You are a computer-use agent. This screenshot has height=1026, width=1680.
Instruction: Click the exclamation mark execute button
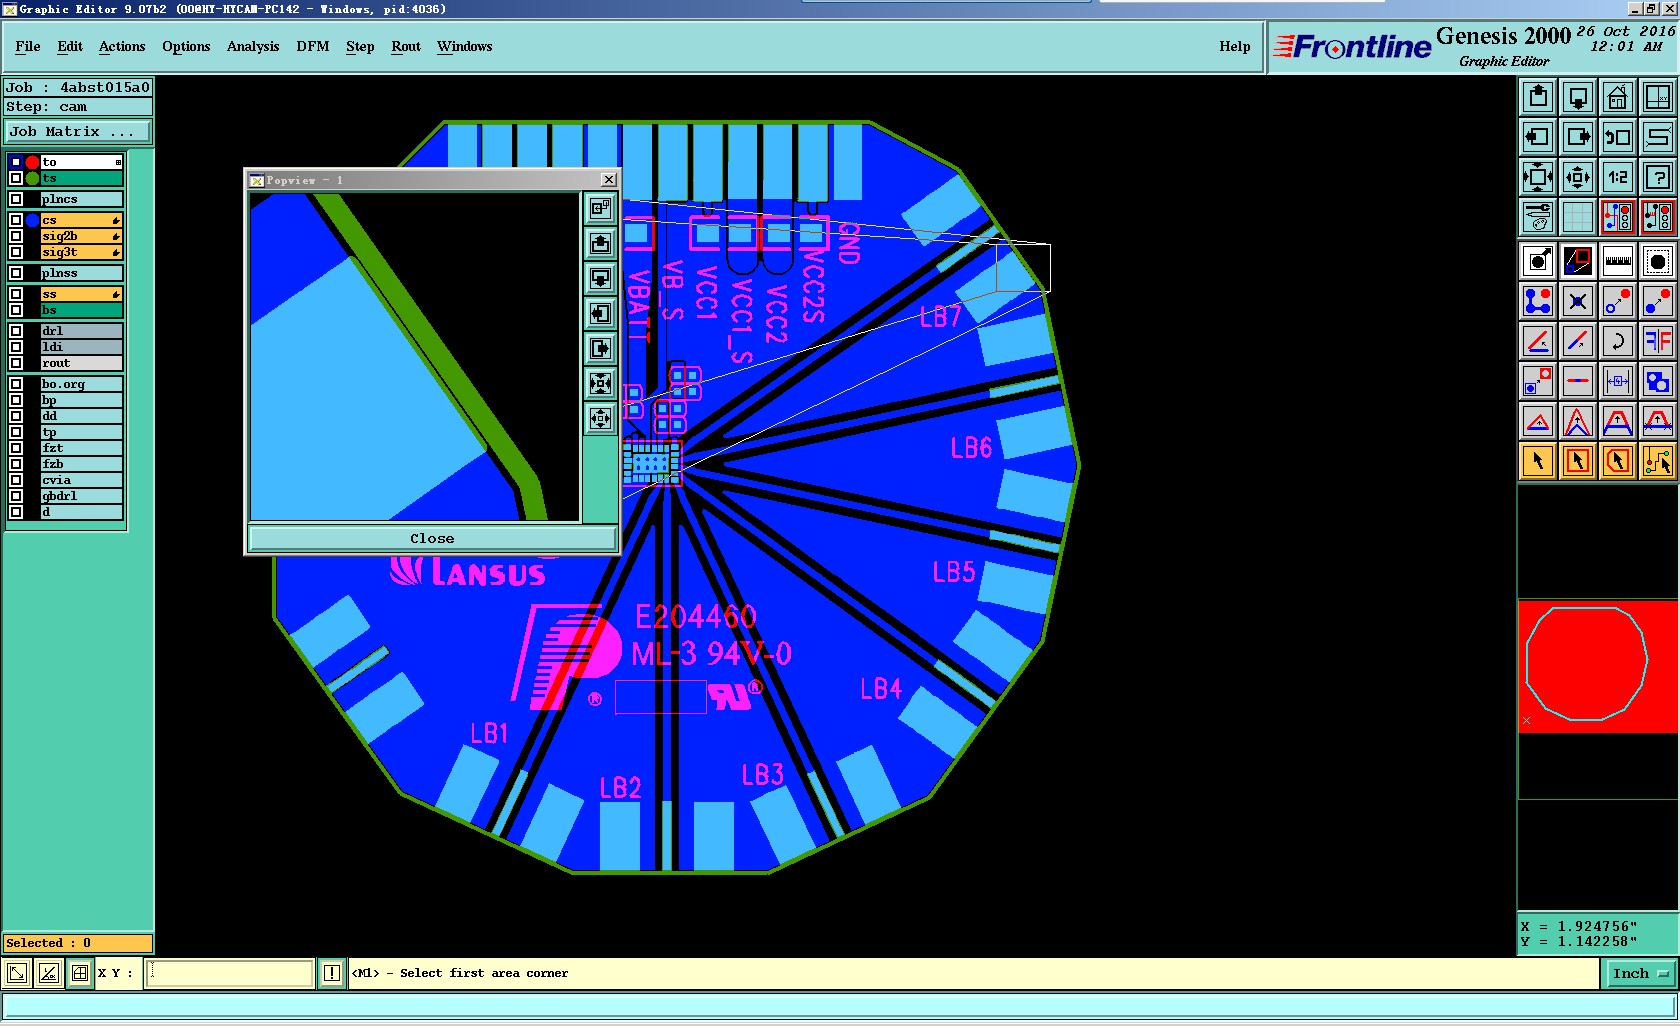(332, 973)
